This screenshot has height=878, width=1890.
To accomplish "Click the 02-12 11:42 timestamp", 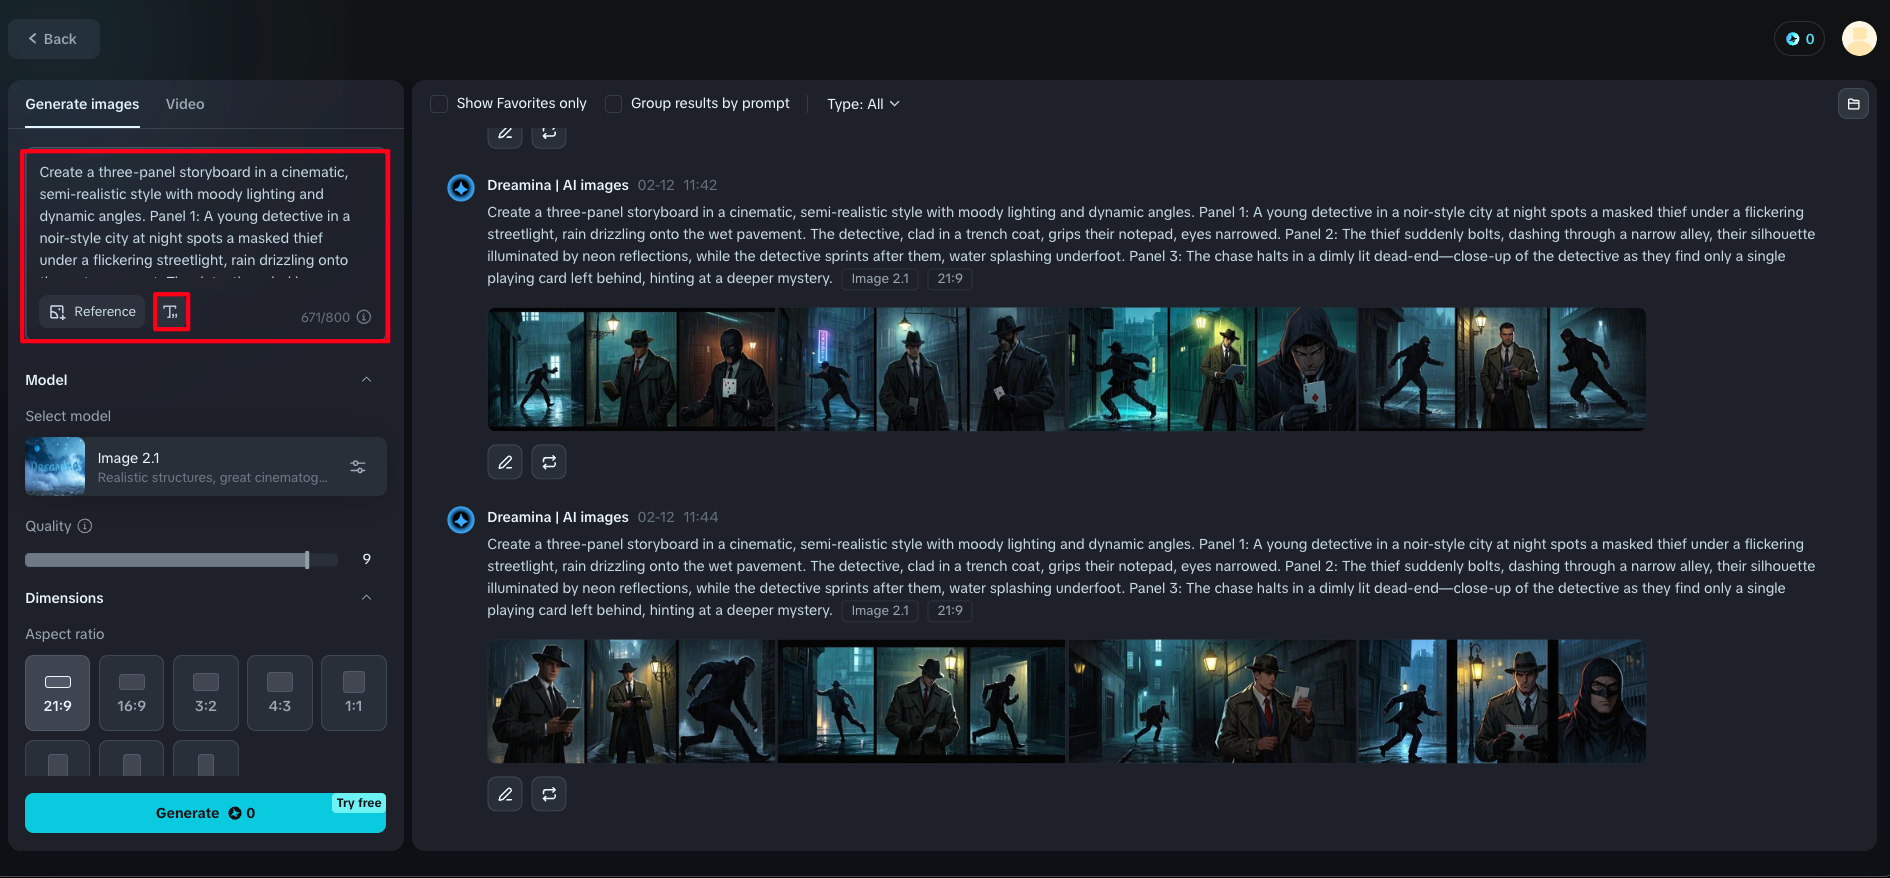I will tap(677, 185).
